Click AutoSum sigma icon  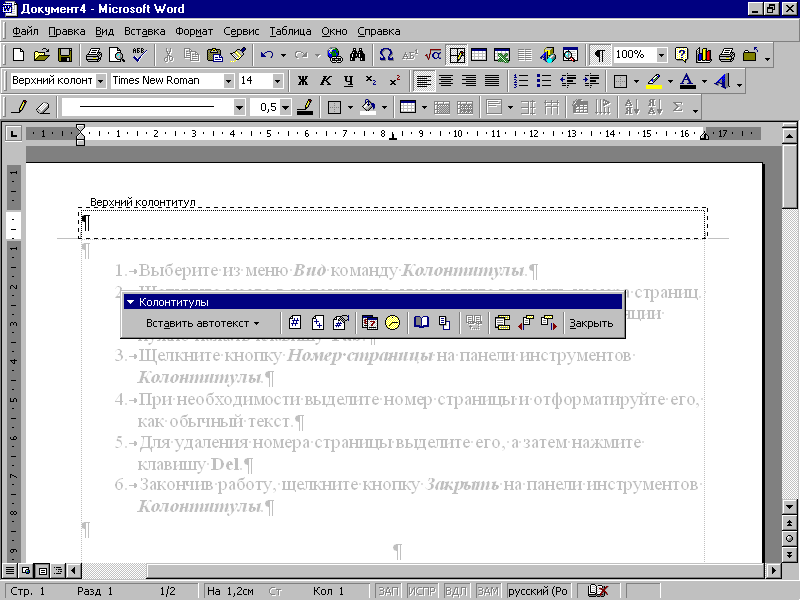point(678,107)
